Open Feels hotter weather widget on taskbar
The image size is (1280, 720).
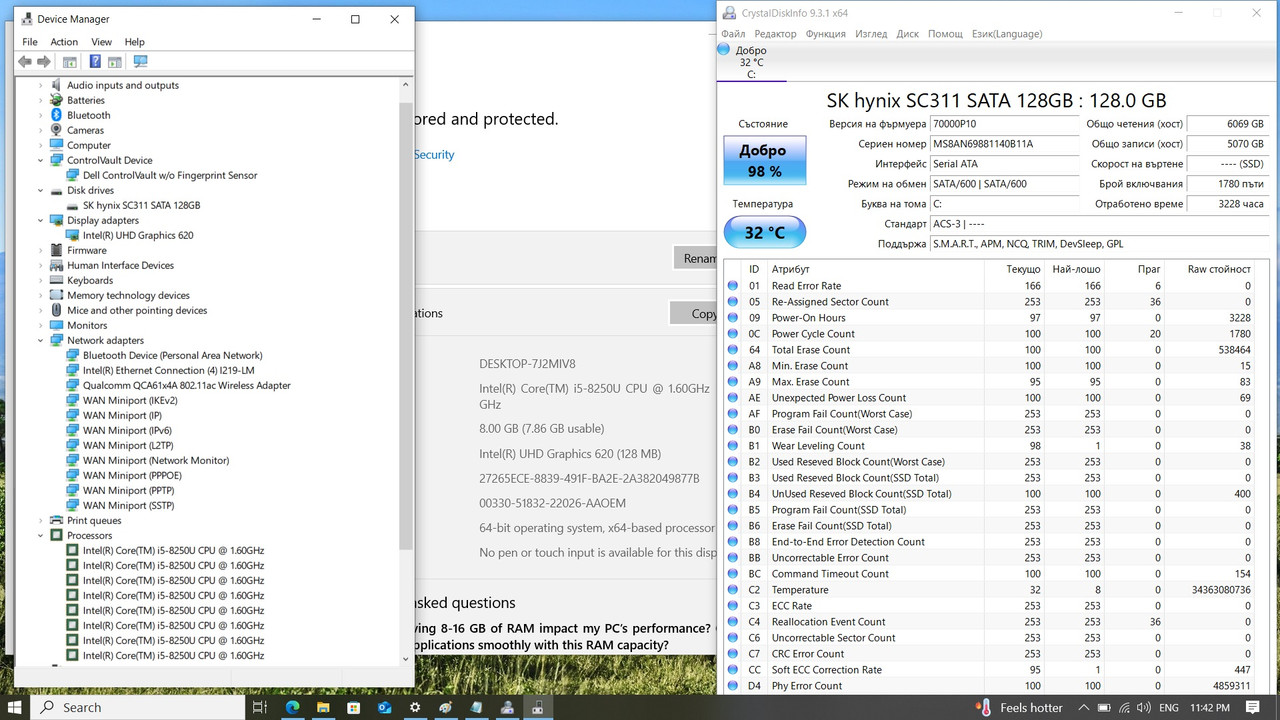(x=1020, y=707)
